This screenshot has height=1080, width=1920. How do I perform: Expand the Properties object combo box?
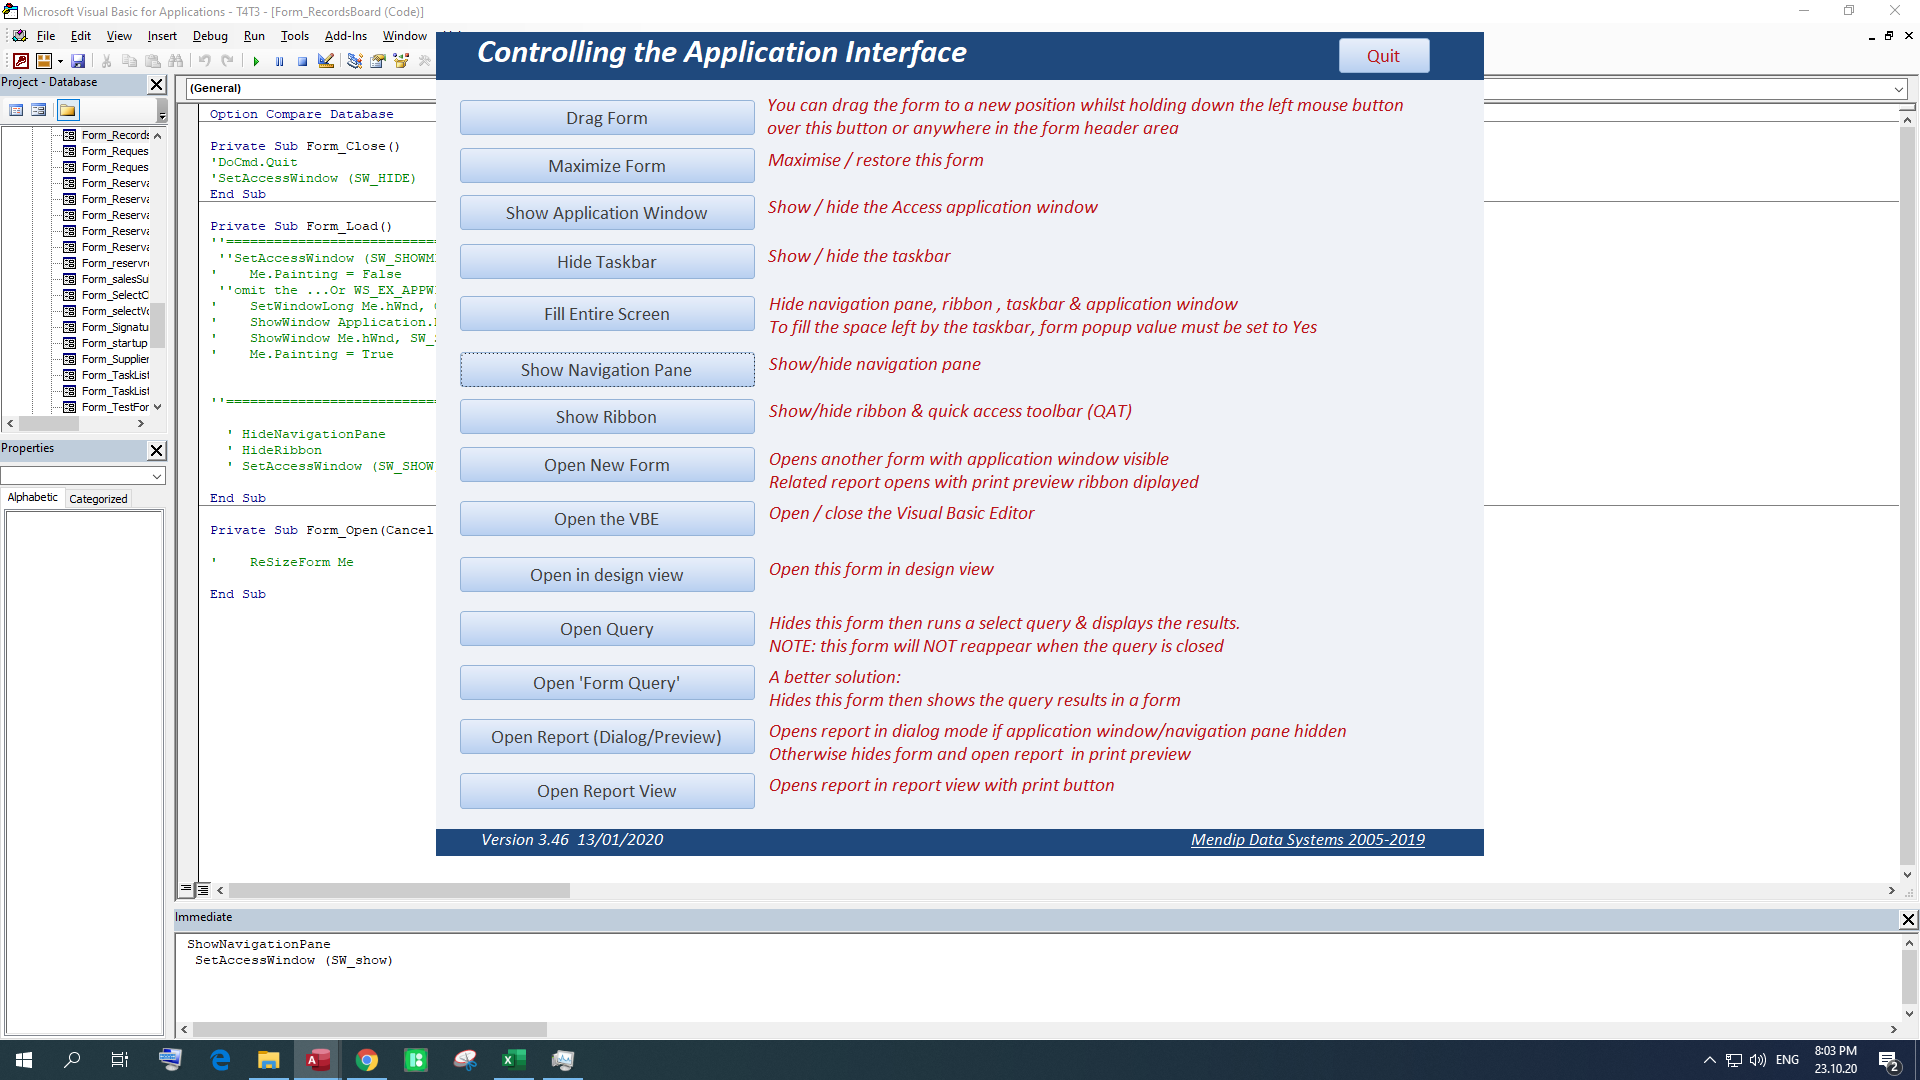156,477
